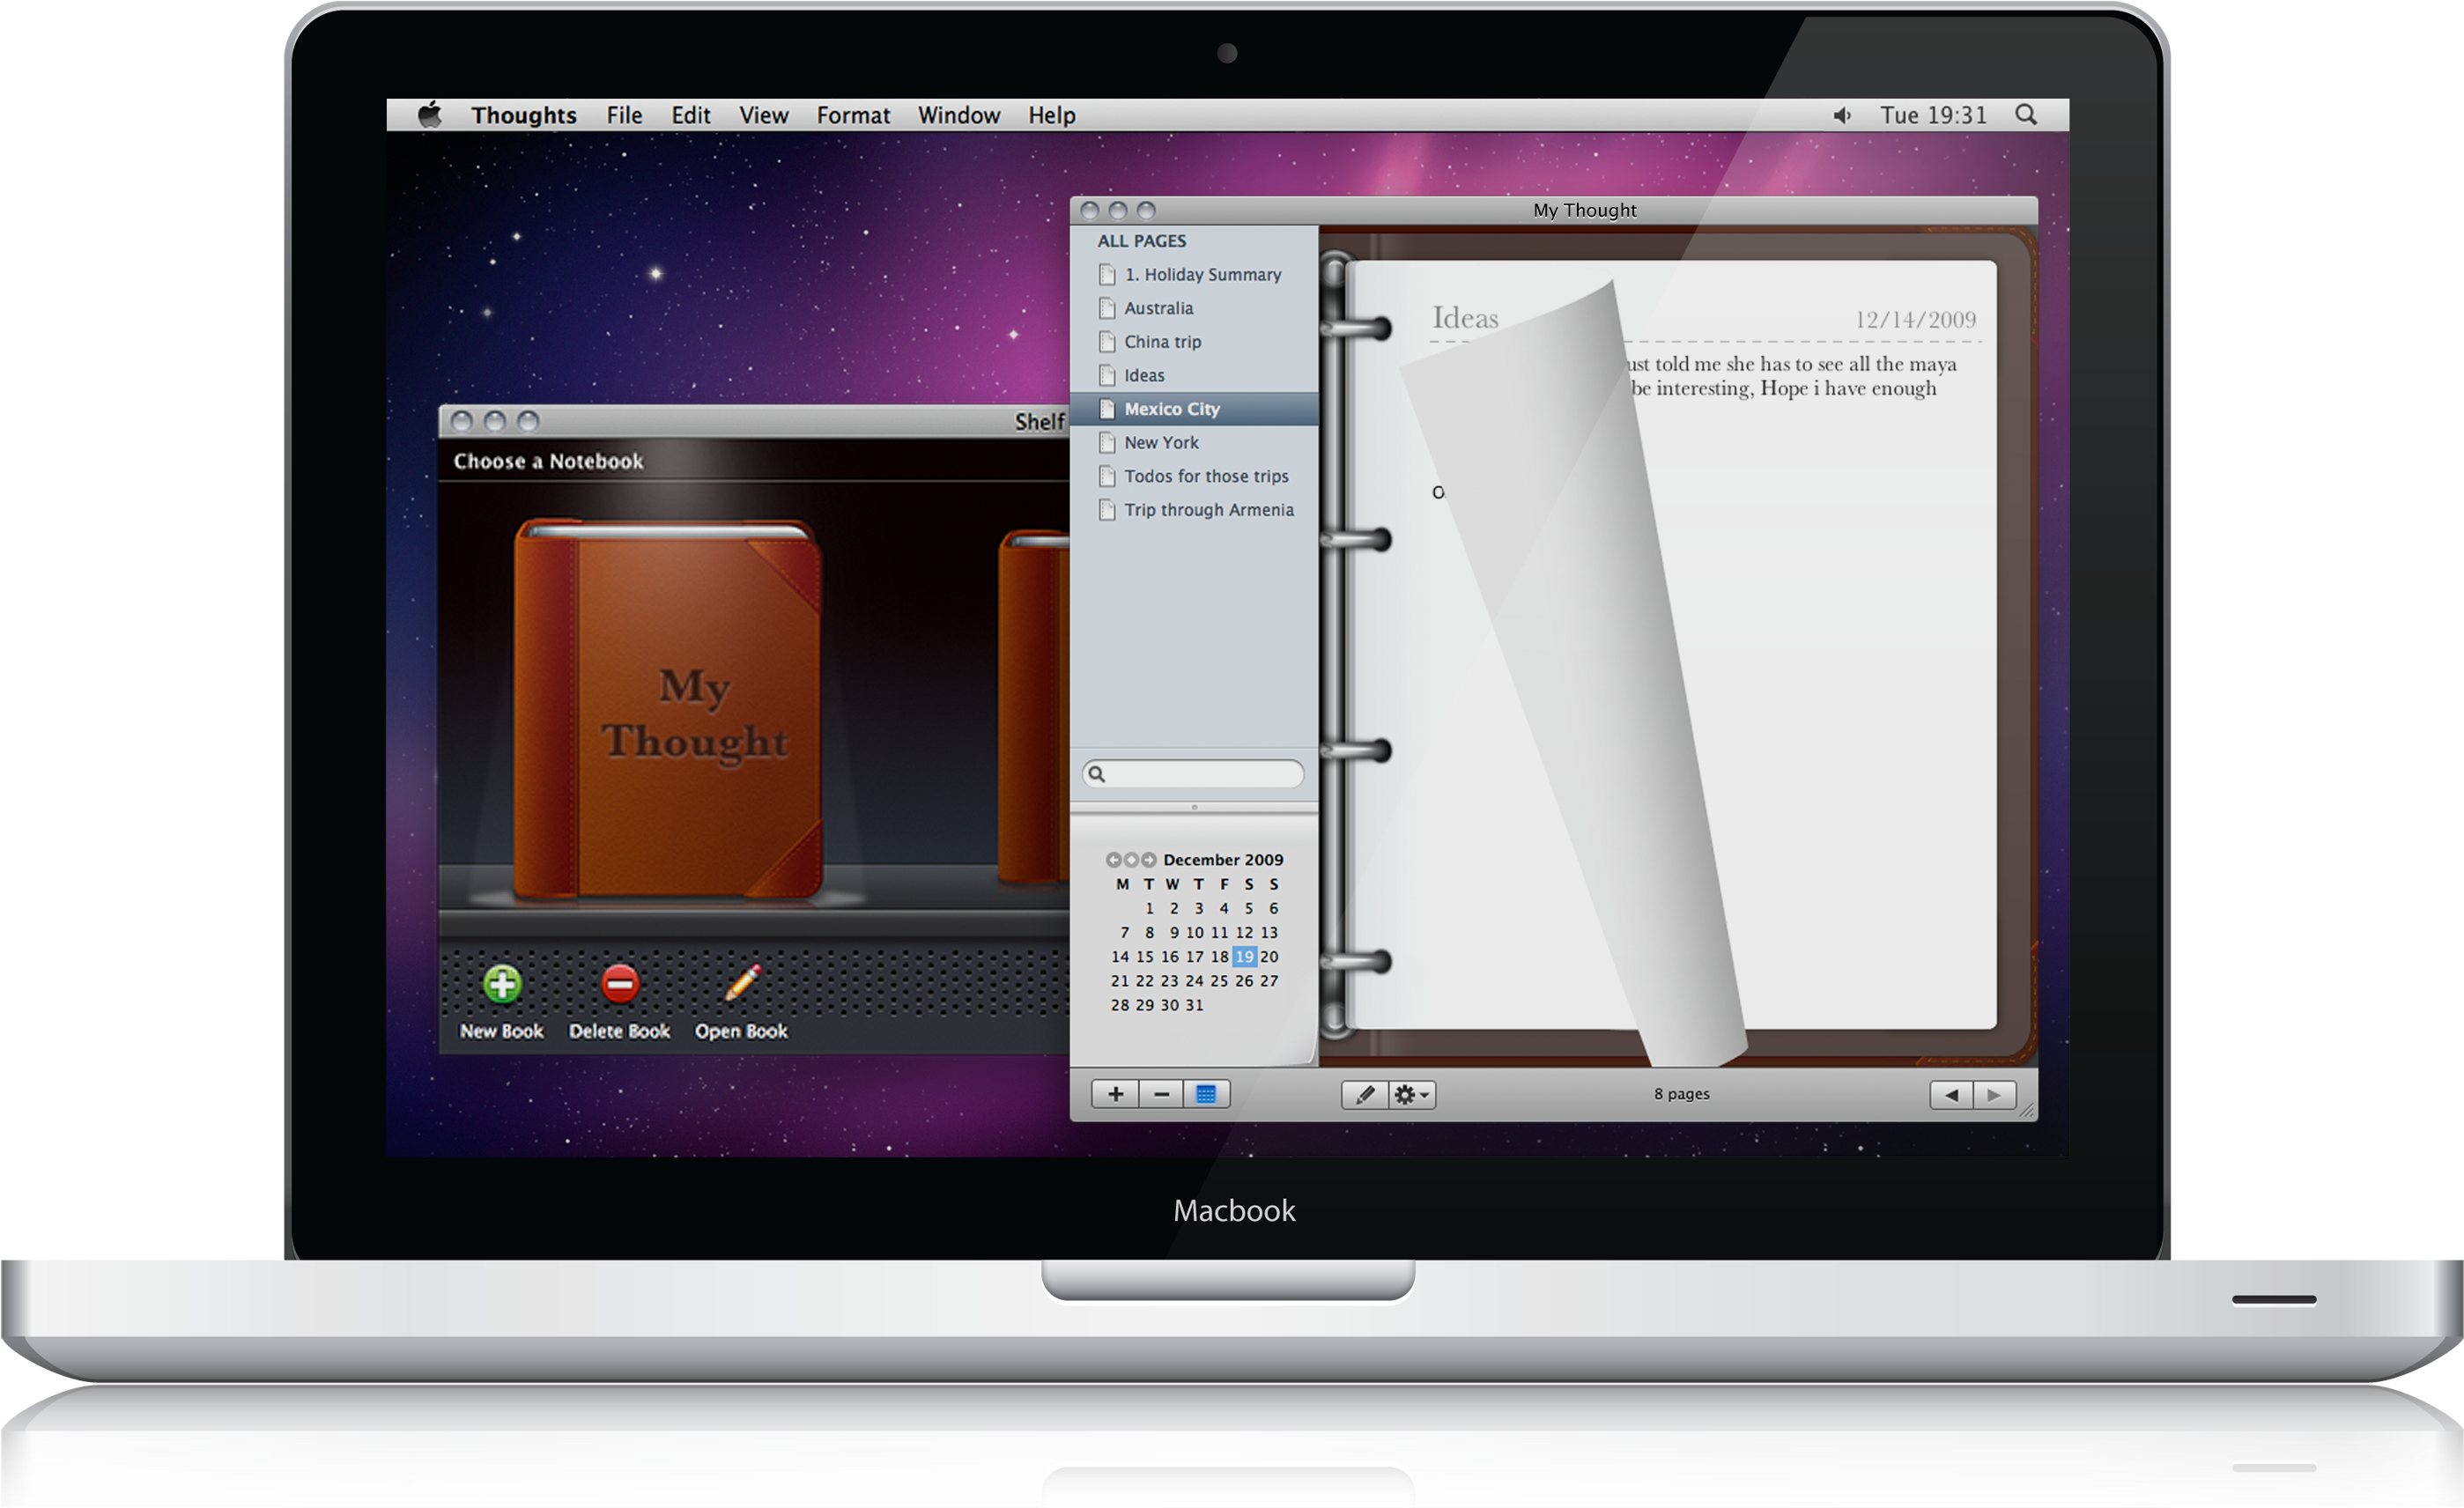Open the Help menu
The width and height of the screenshot is (2464, 1508).
pos(1052,115)
